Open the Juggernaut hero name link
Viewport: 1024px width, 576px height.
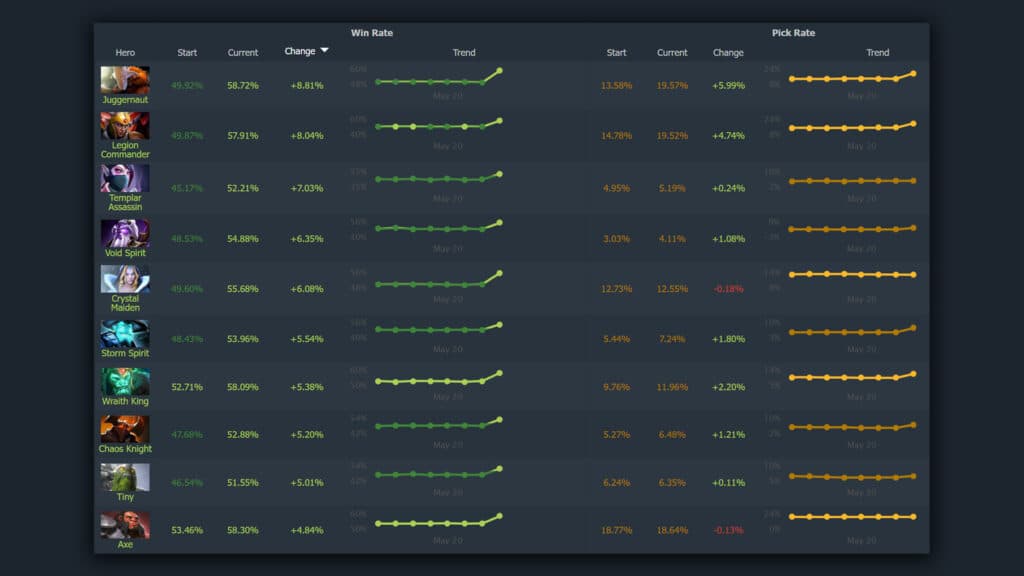(124, 99)
